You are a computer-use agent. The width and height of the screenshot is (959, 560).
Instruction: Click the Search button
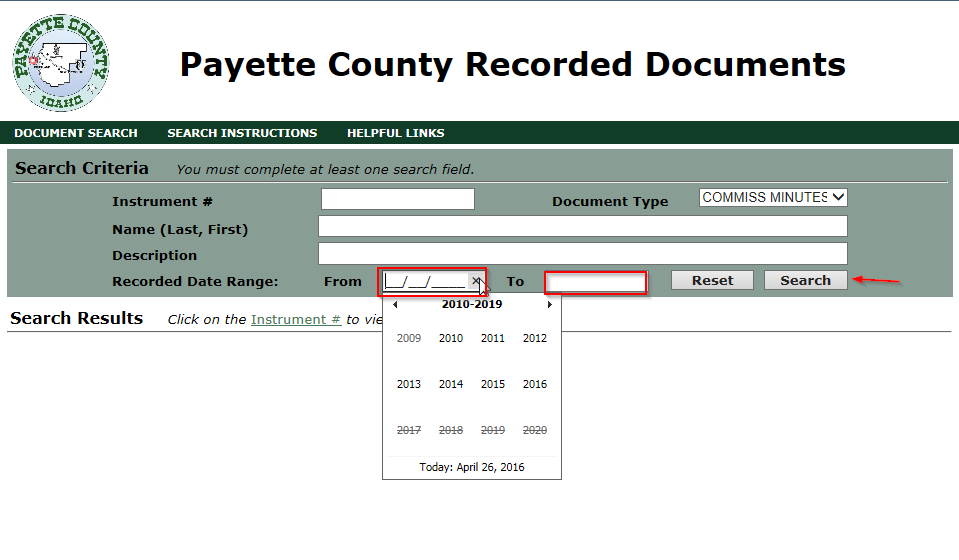tap(805, 280)
